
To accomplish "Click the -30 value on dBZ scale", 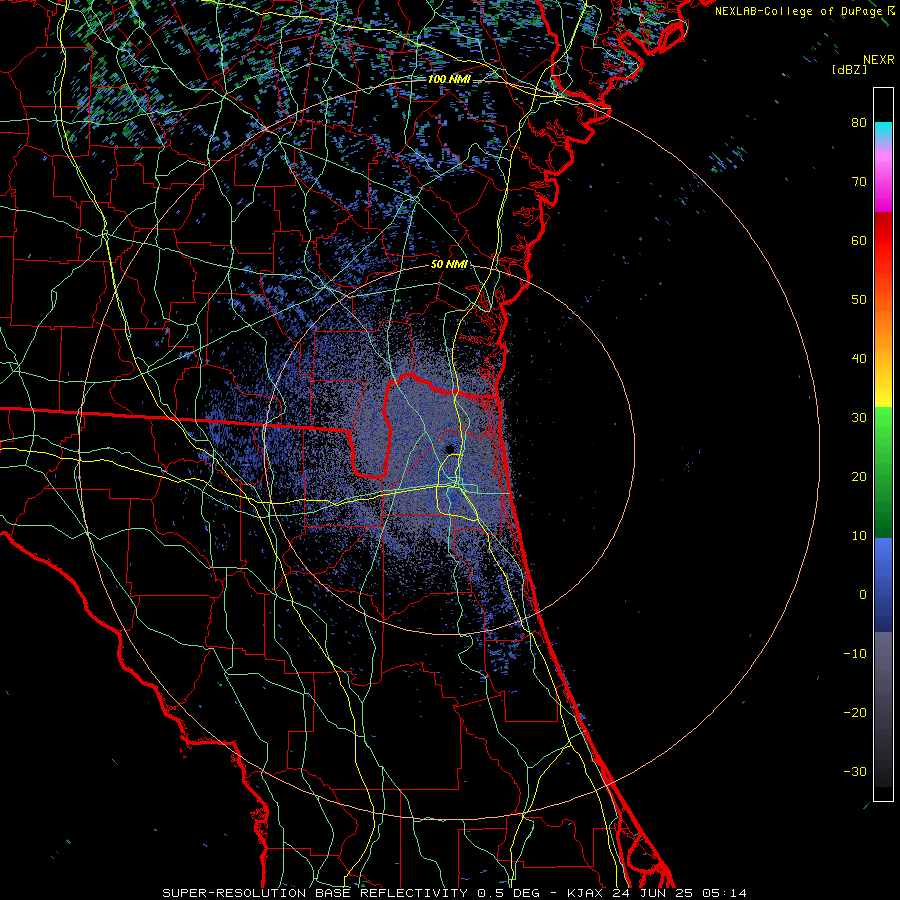I will point(855,773).
